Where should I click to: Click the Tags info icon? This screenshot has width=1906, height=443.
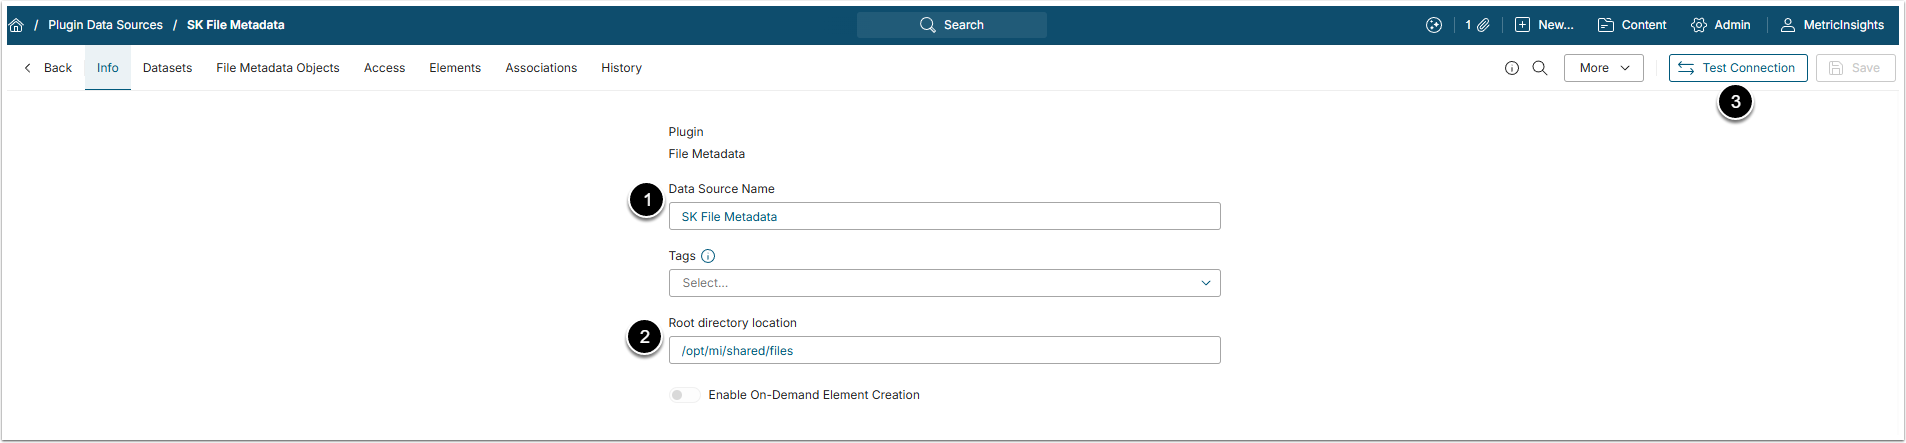[708, 256]
